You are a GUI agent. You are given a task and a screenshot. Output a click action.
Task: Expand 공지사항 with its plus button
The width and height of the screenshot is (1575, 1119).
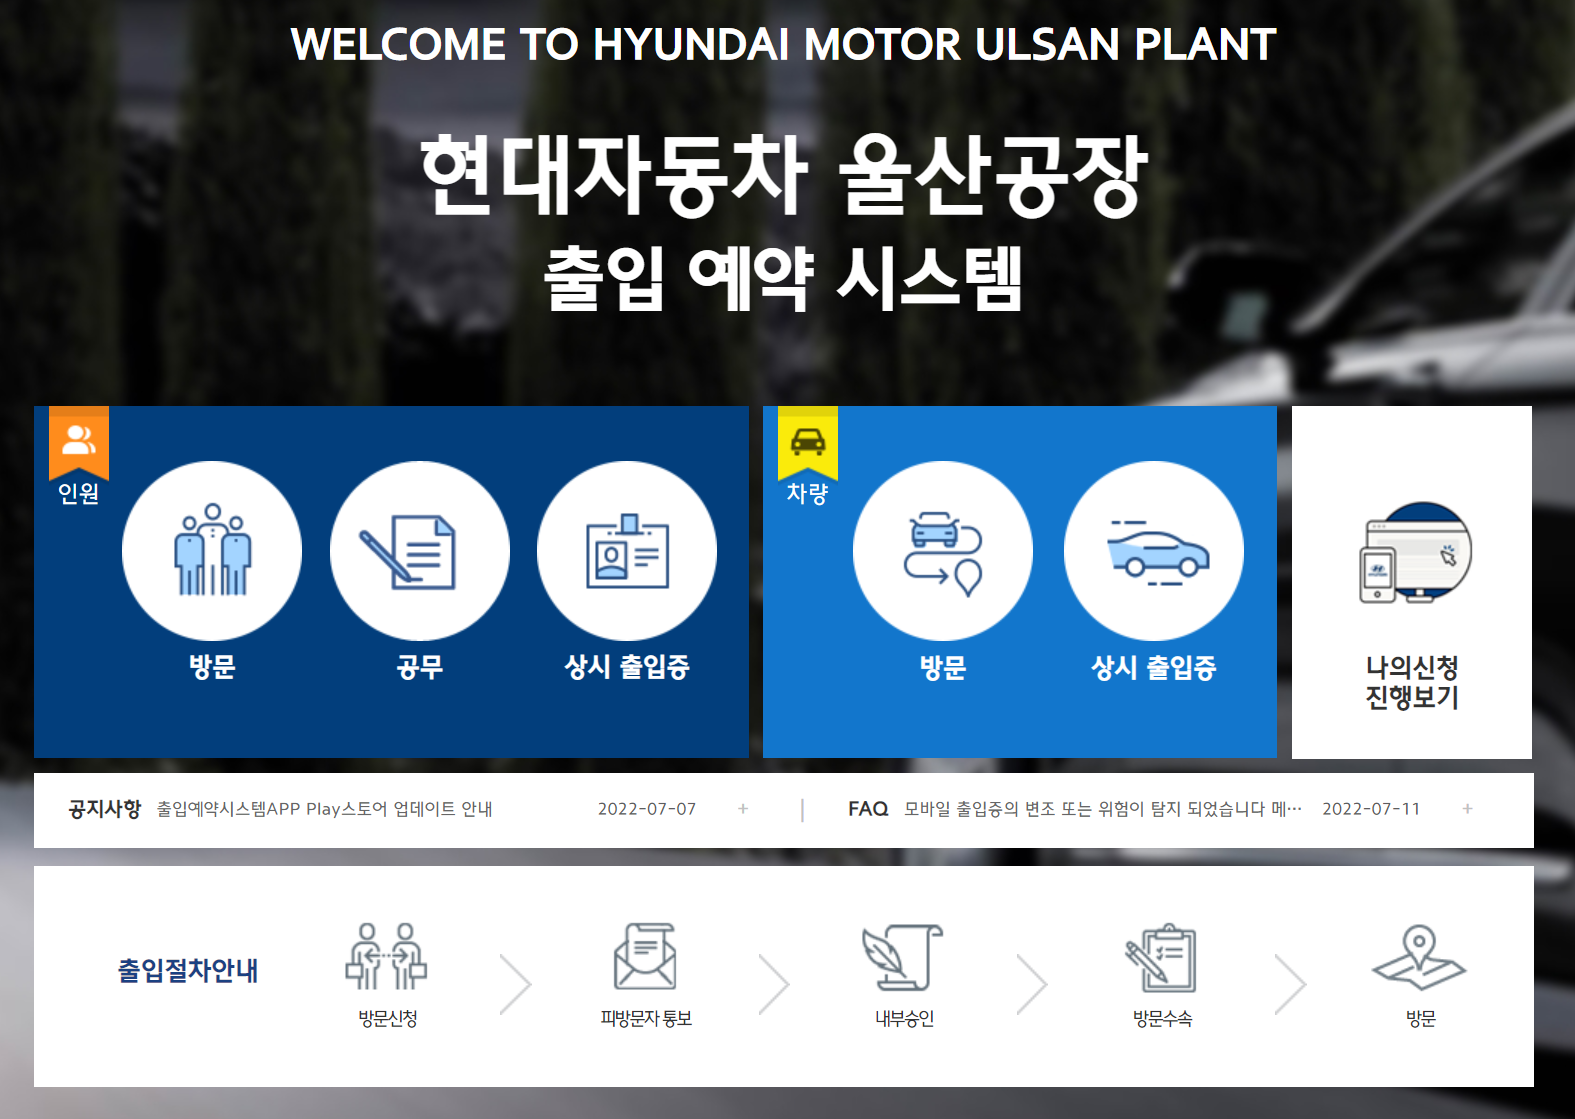tap(743, 809)
